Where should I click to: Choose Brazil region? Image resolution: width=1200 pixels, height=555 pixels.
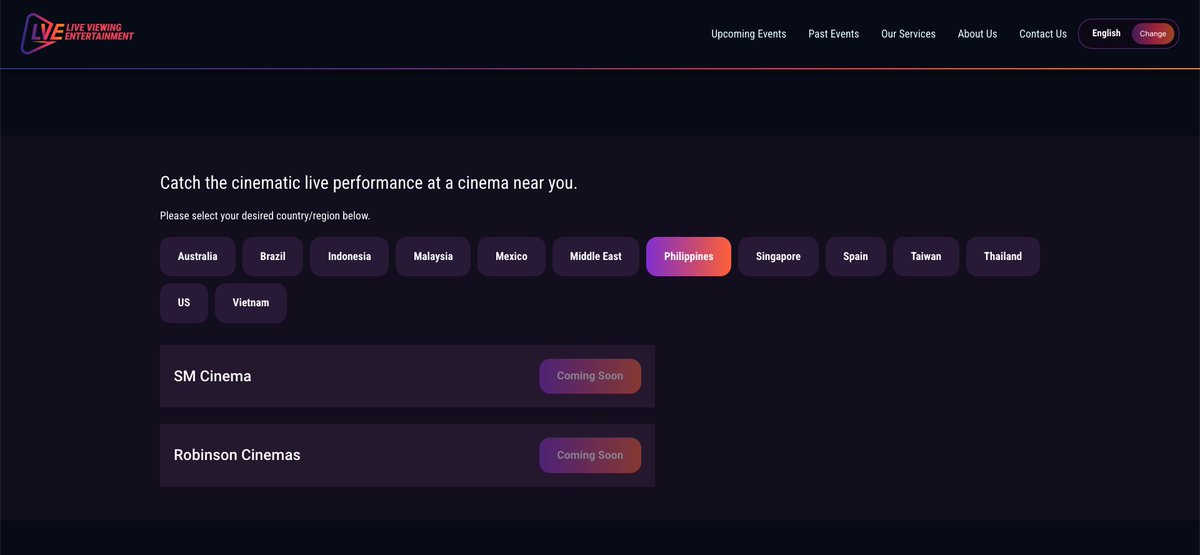coord(272,256)
